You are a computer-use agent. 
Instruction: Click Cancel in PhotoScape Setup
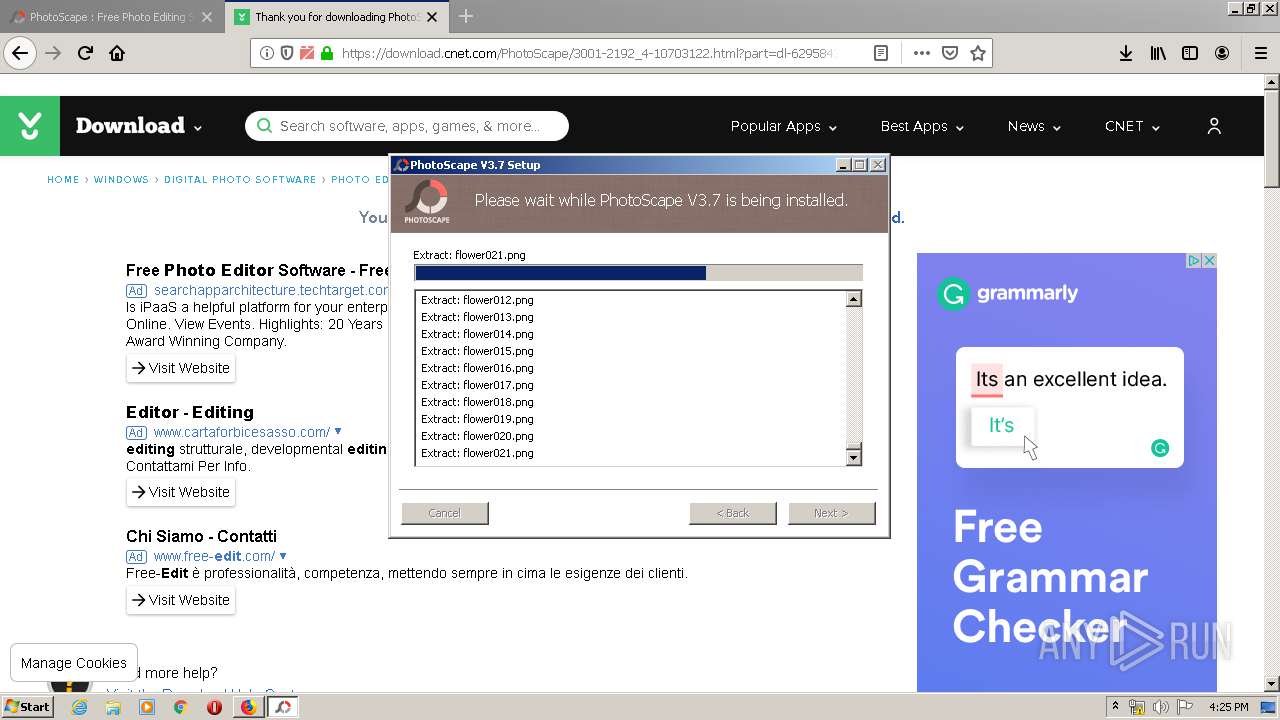click(445, 513)
